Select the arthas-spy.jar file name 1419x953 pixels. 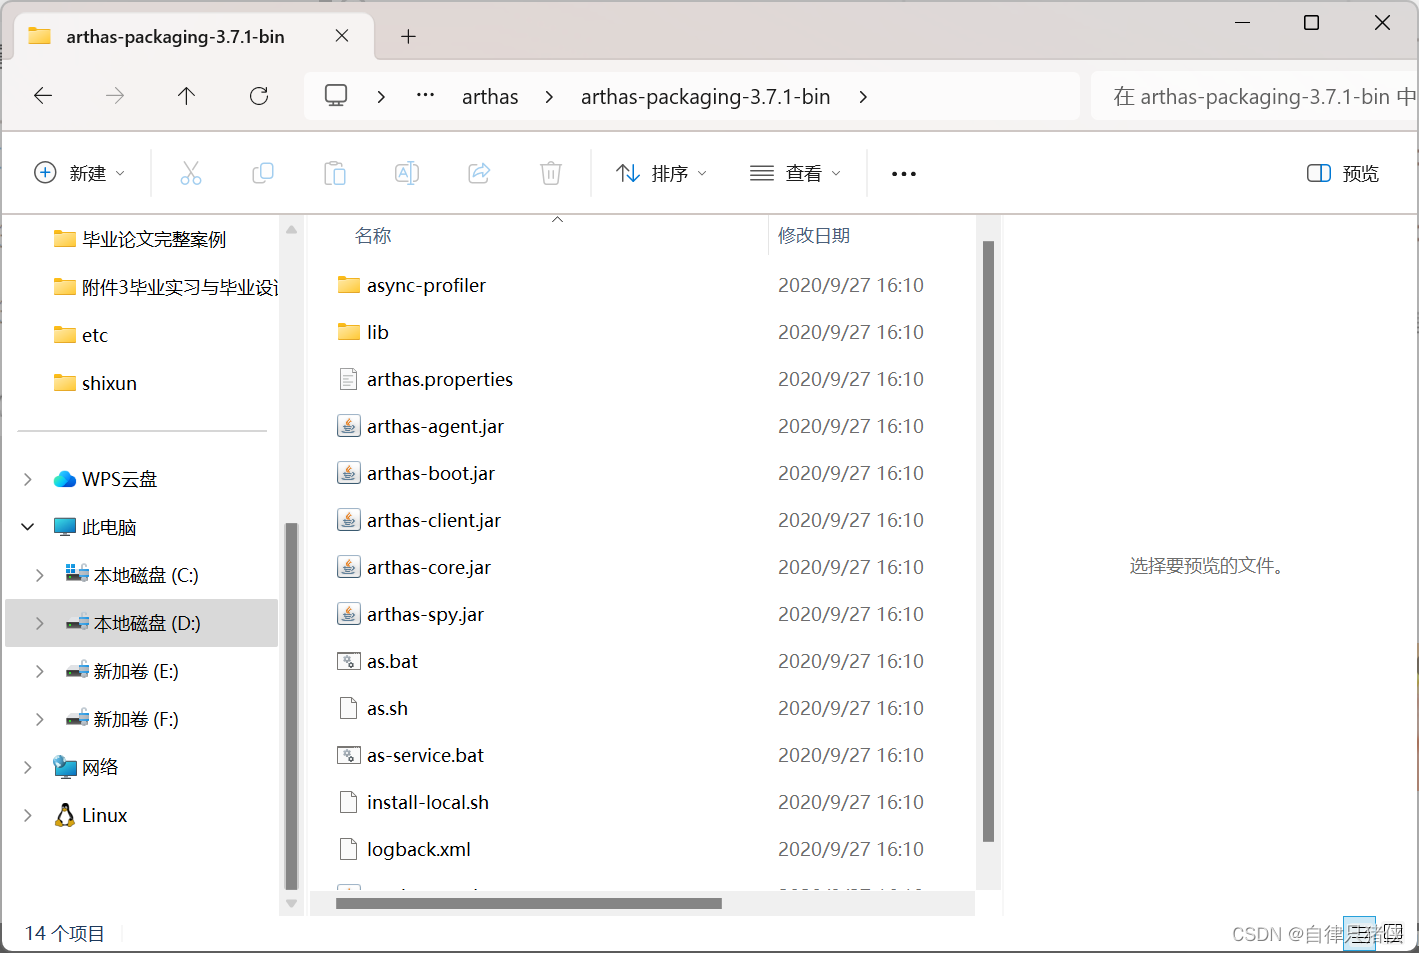(425, 614)
